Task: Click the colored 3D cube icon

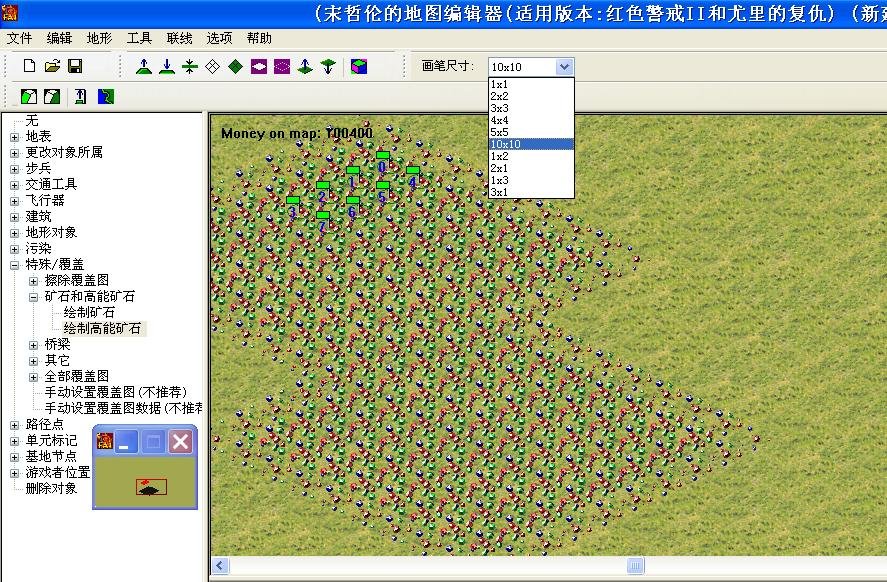Action: tap(359, 67)
